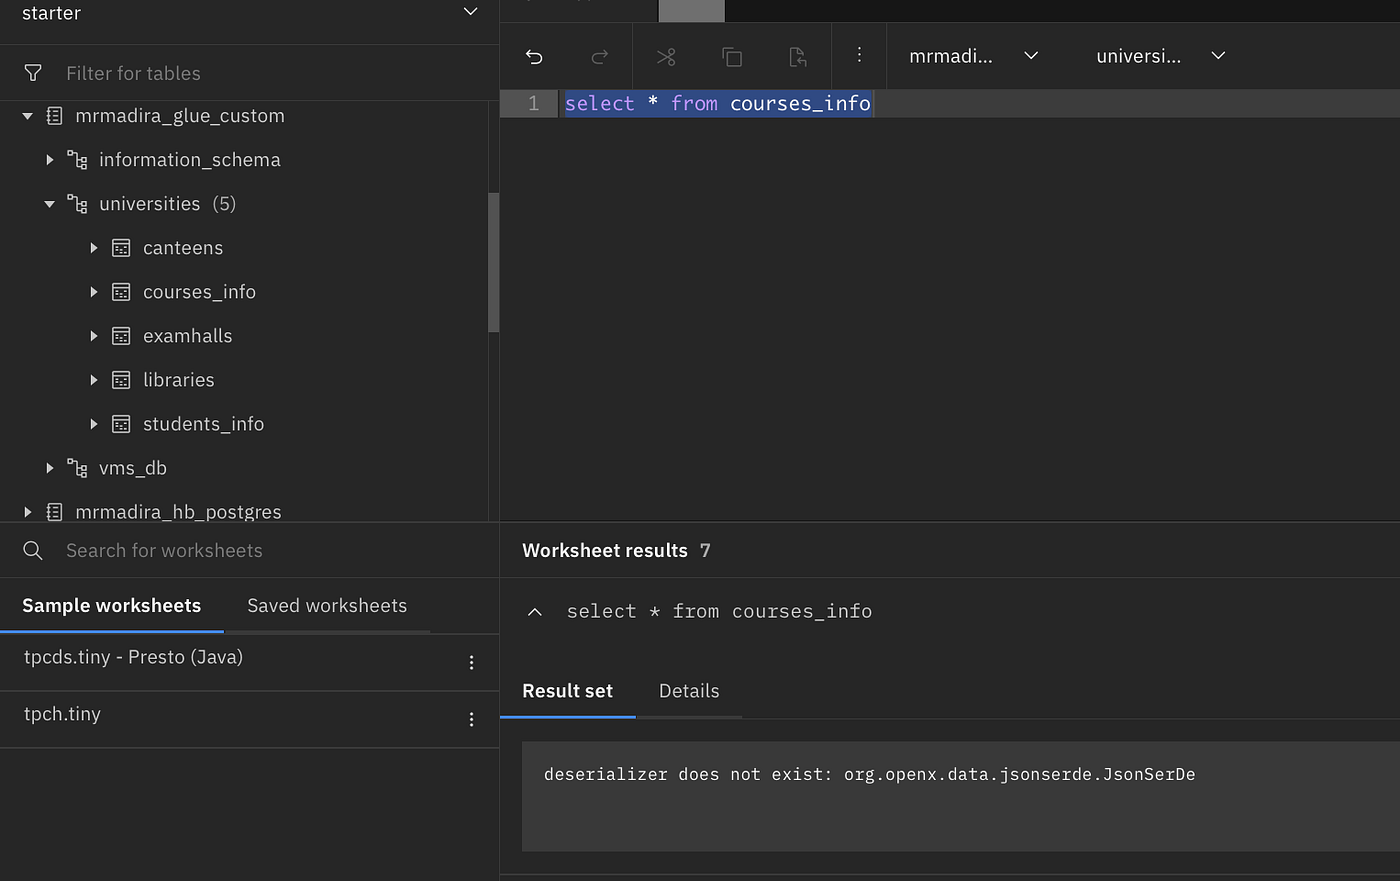Click the libraries table icon
Screen dimensions: 1400x881
tap(121, 380)
